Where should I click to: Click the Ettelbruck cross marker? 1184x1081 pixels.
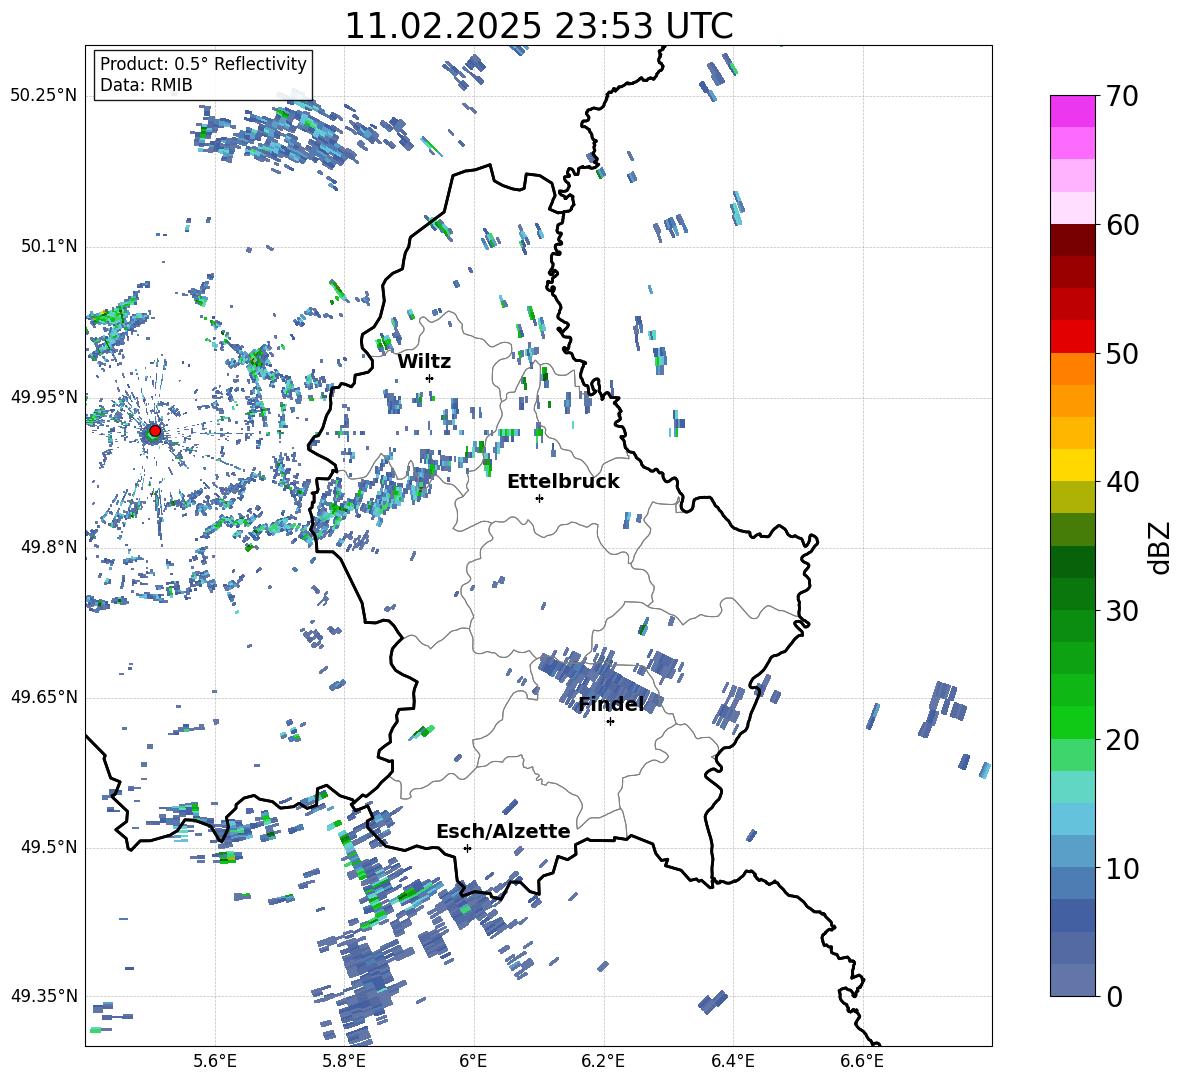pos(539,498)
